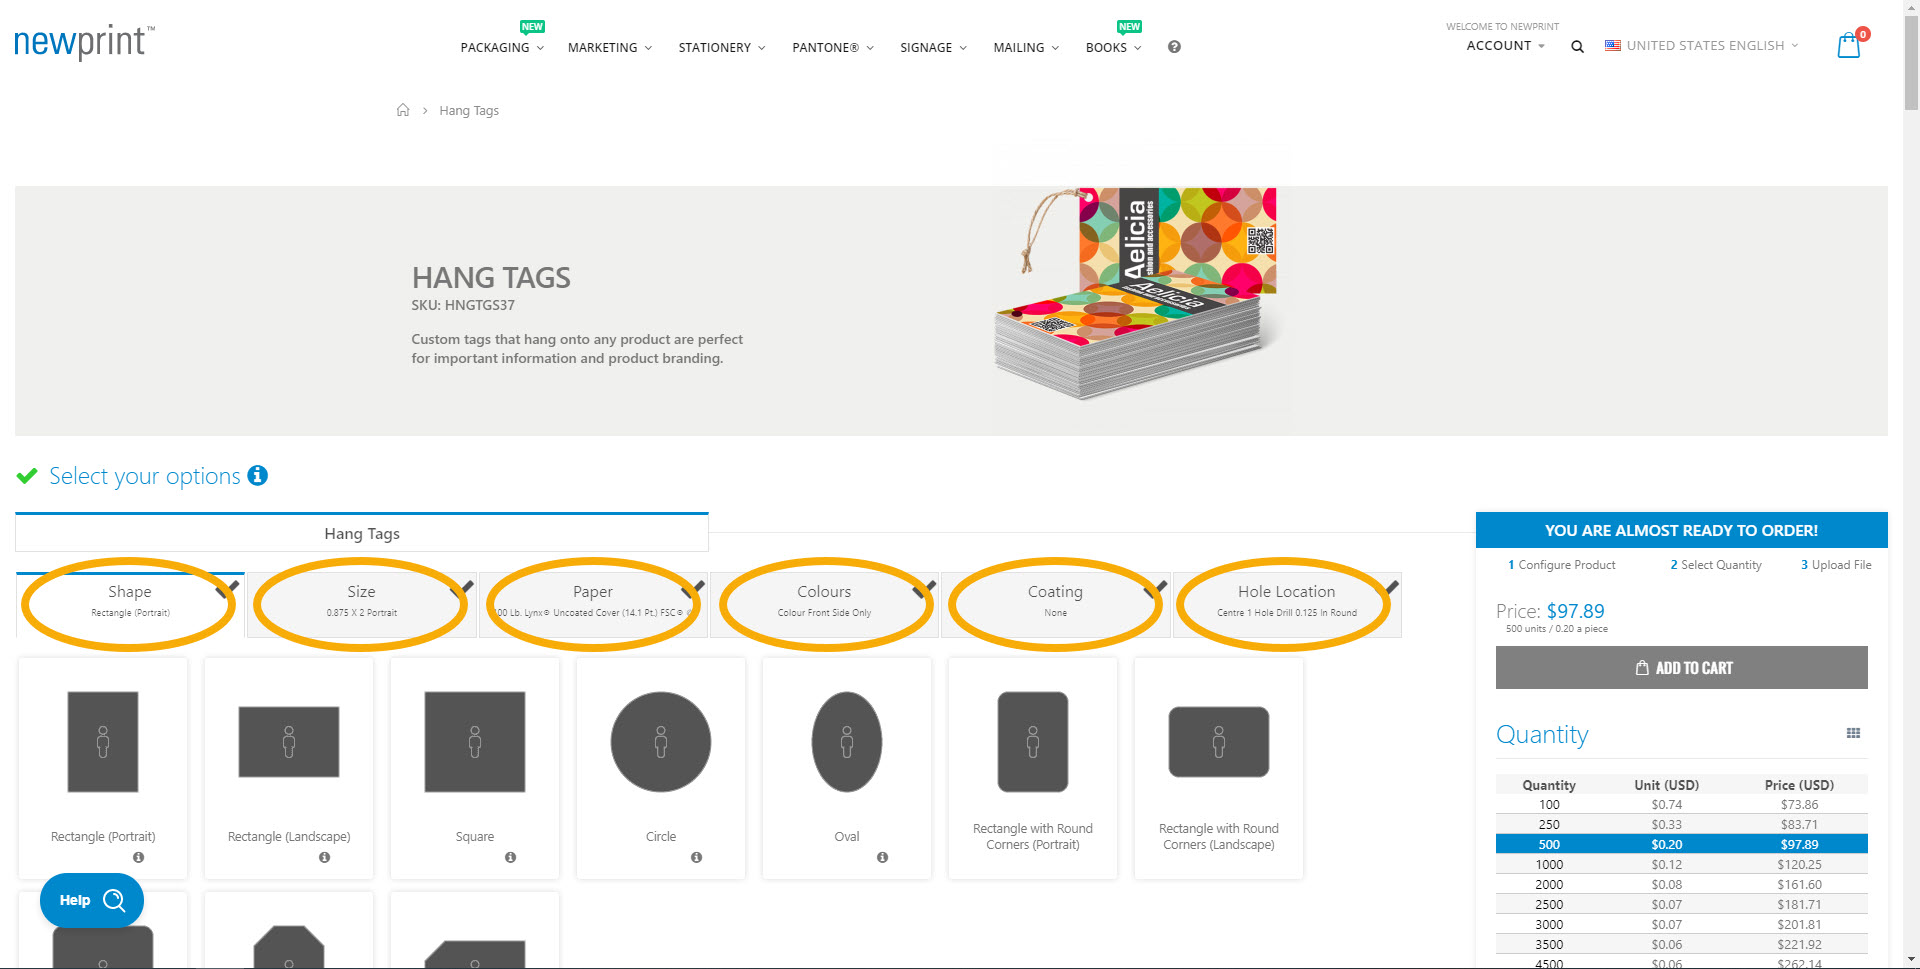Toggle quantity grid view icon

pyautogui.click(x=1853, y=733)
